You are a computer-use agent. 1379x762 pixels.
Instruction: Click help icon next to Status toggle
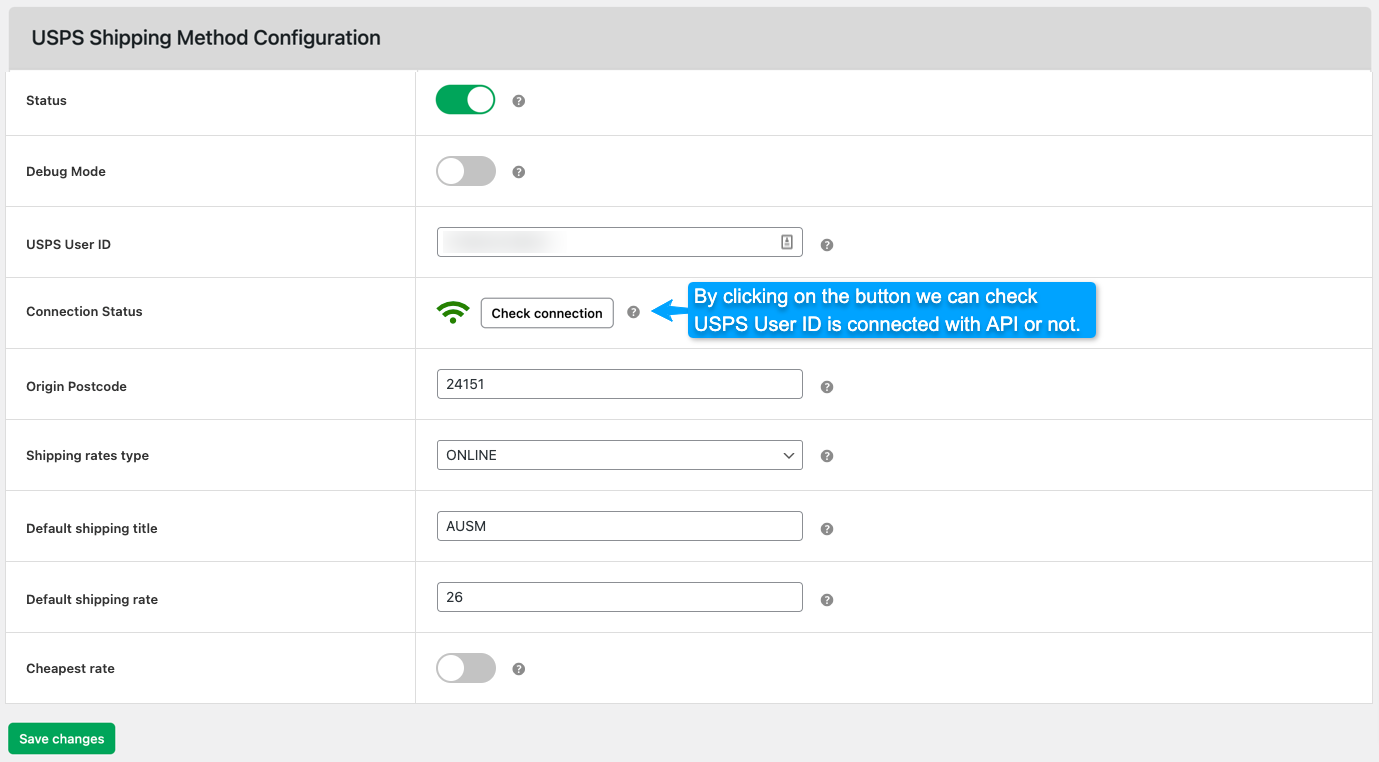point(518,101)
